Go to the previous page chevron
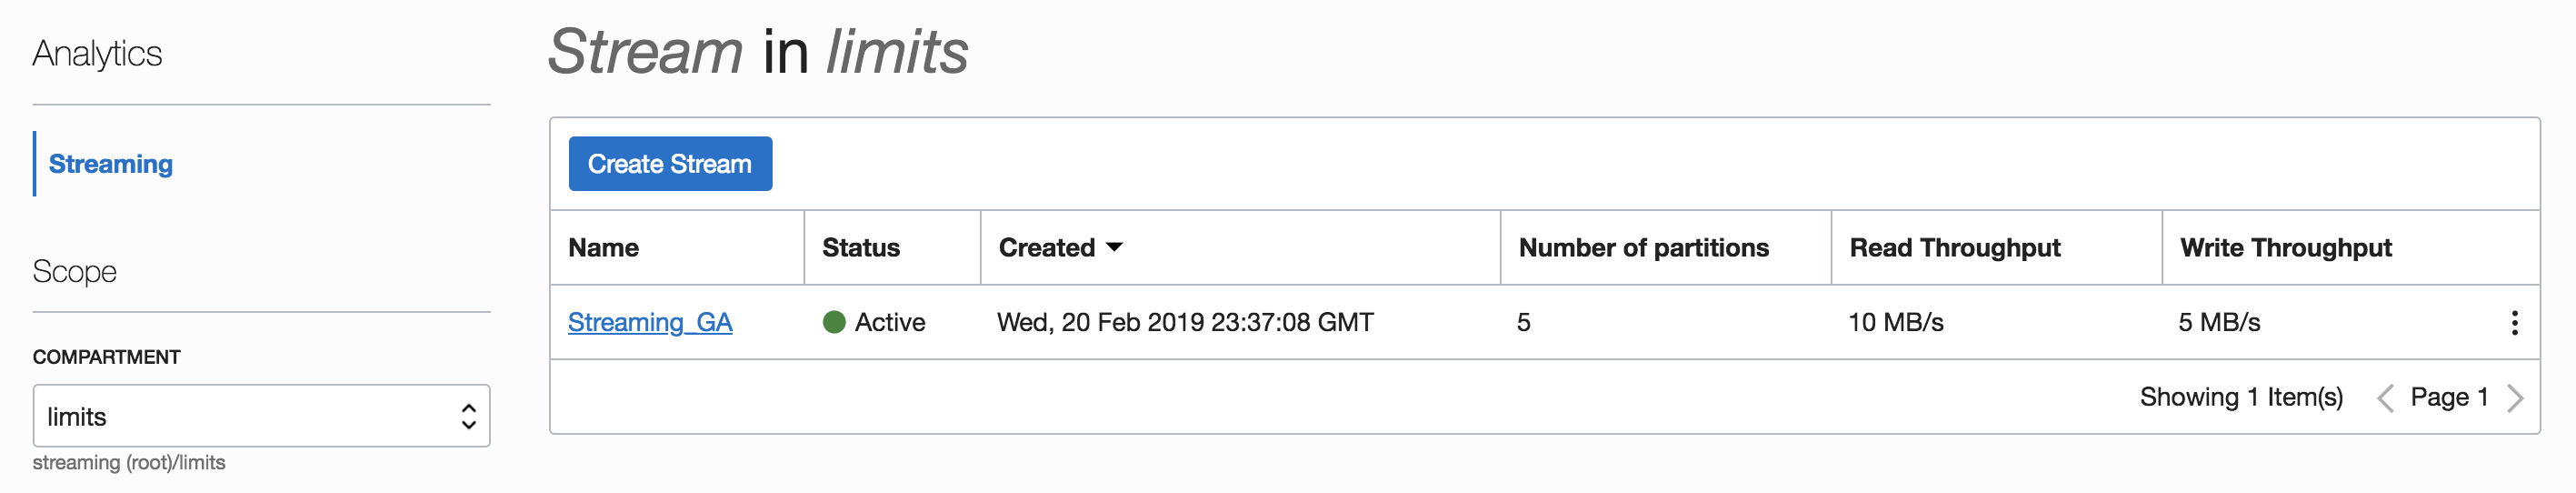The image size is (2576, 493). pos(2385,398)
